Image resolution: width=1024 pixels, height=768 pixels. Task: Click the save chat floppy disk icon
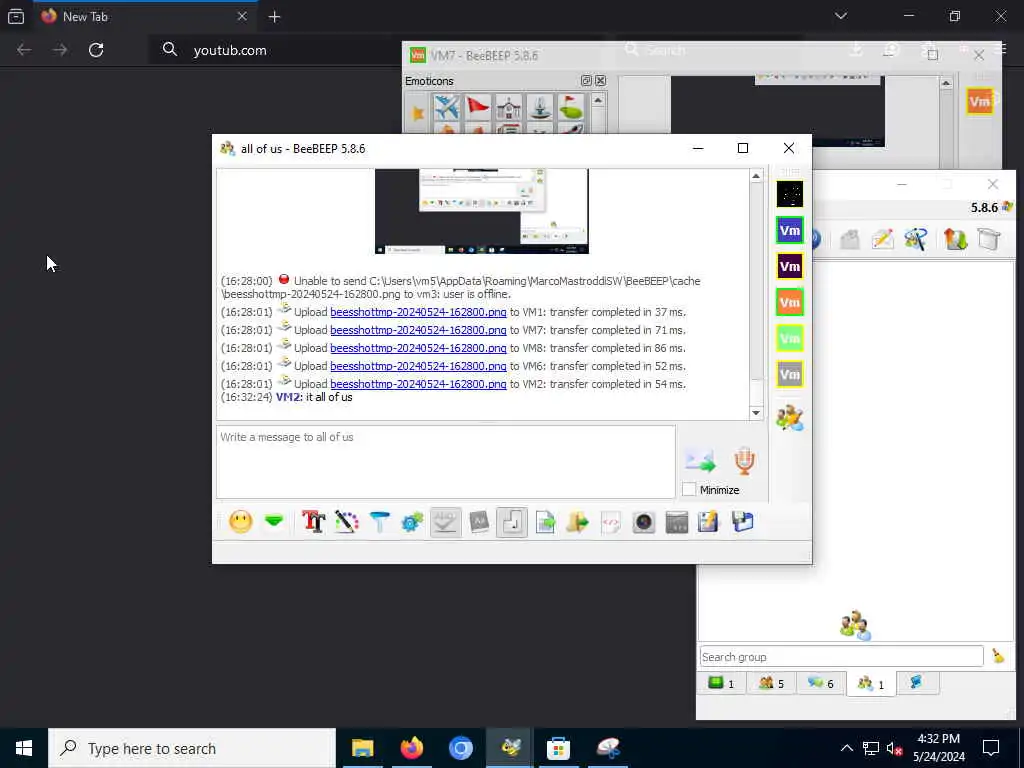tap(743, 522)
